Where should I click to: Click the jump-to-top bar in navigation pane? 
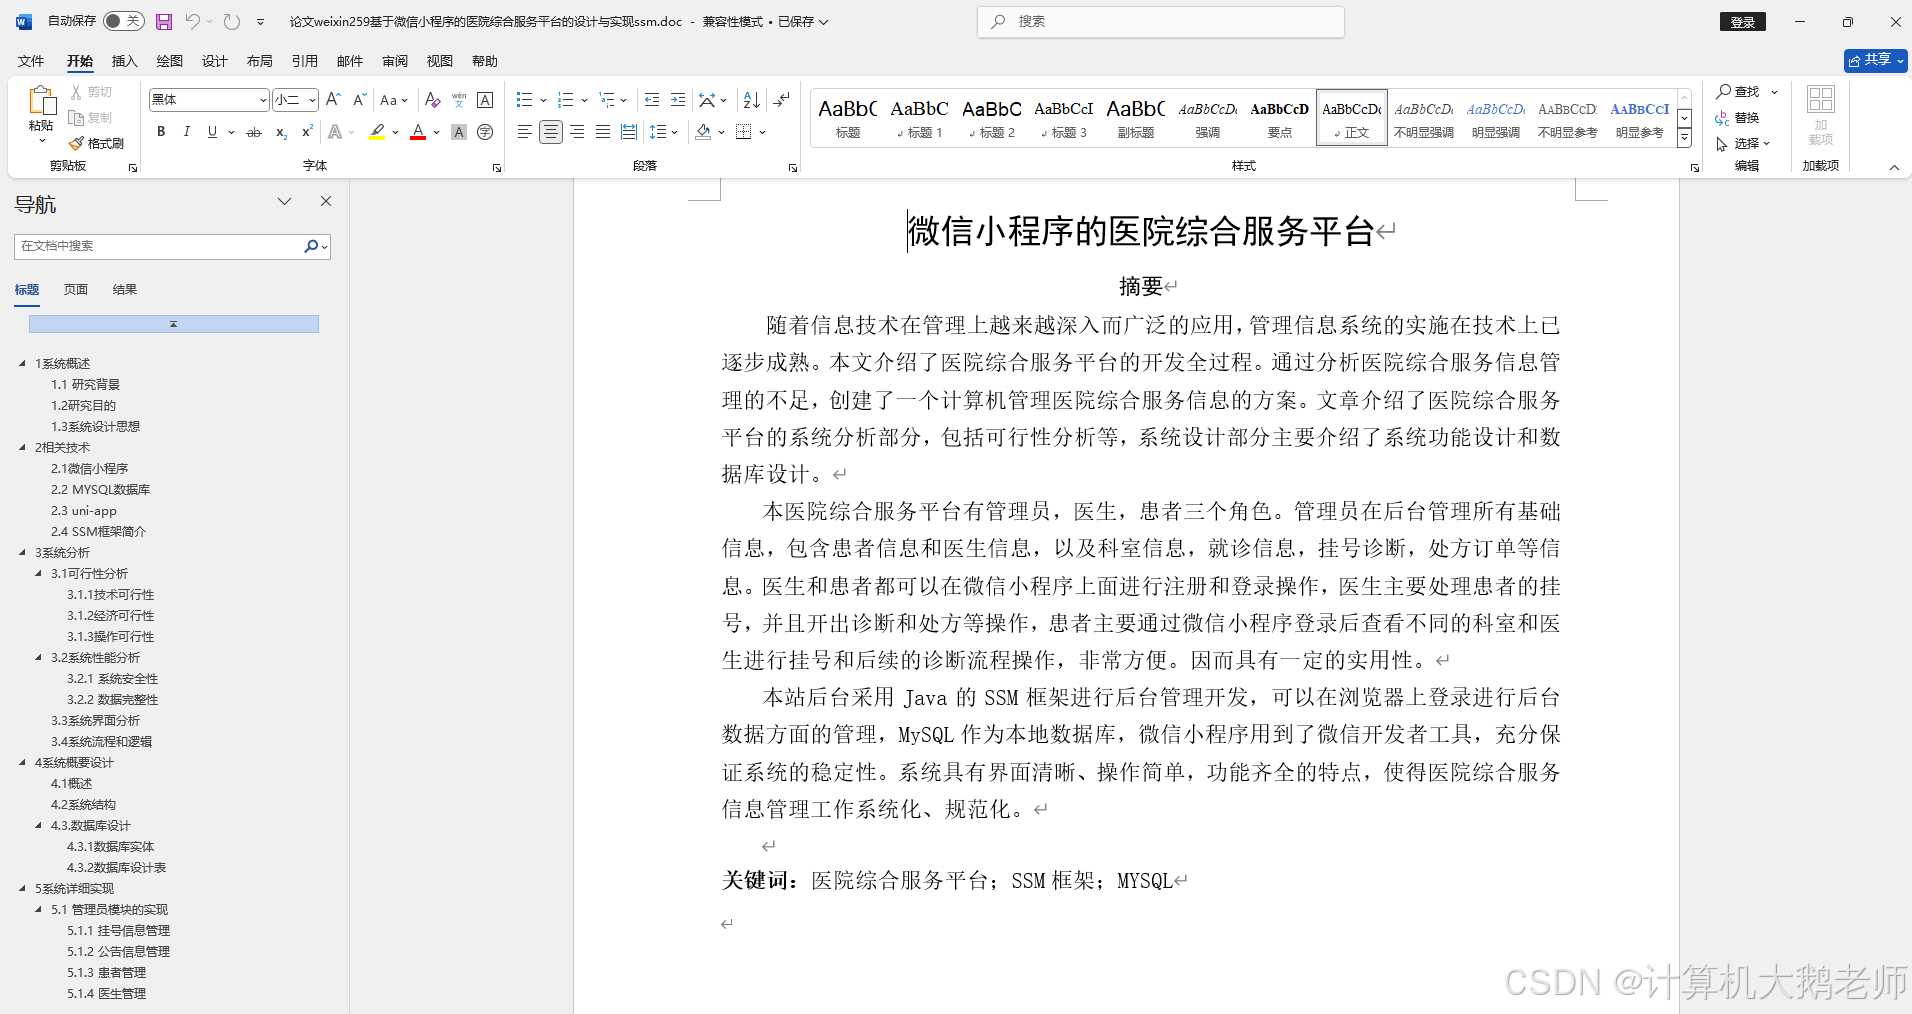pos(174,324)
